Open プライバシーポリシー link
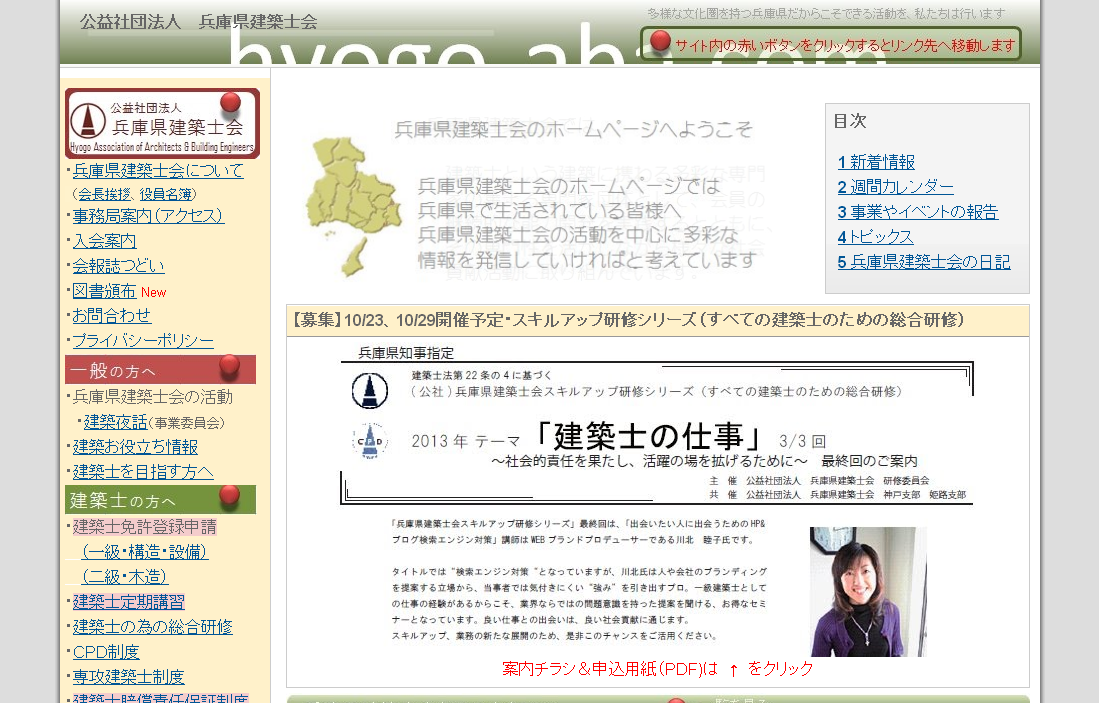This screenshot has width=1099, height=703. pos(143,341)
